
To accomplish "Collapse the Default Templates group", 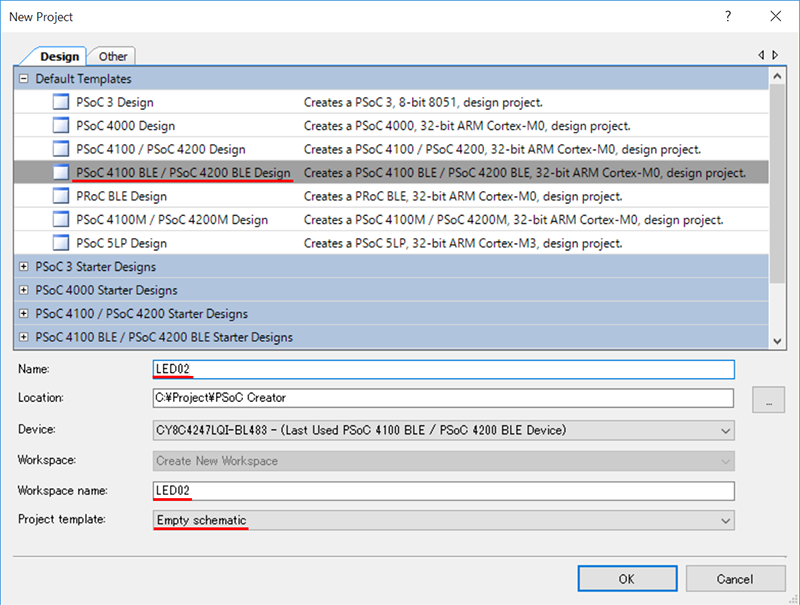I will point(23,79).
